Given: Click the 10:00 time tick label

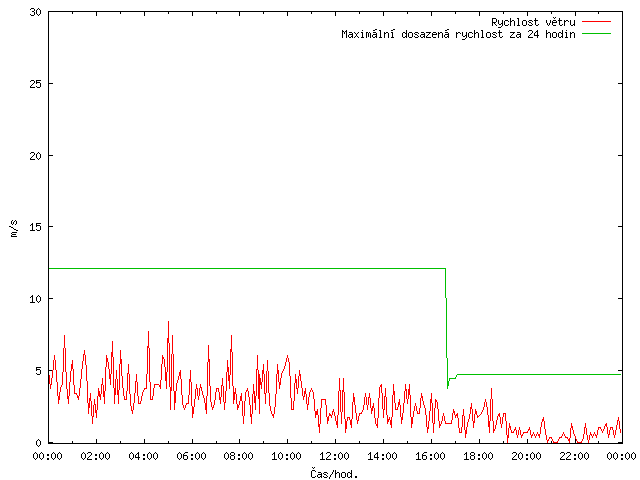Looking at the screenshot, I should click(x=287, y=456).
